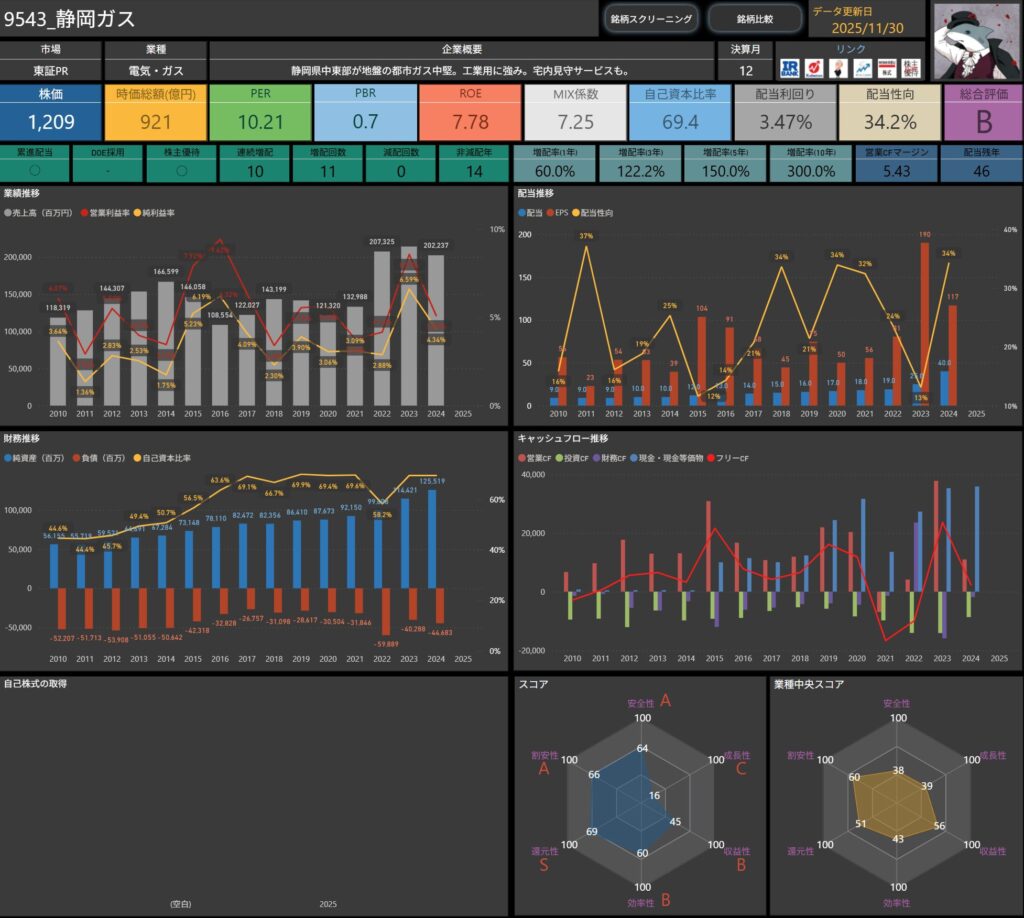
Task: Click the 累進配当 circle indicator
Action: (35, 171)
